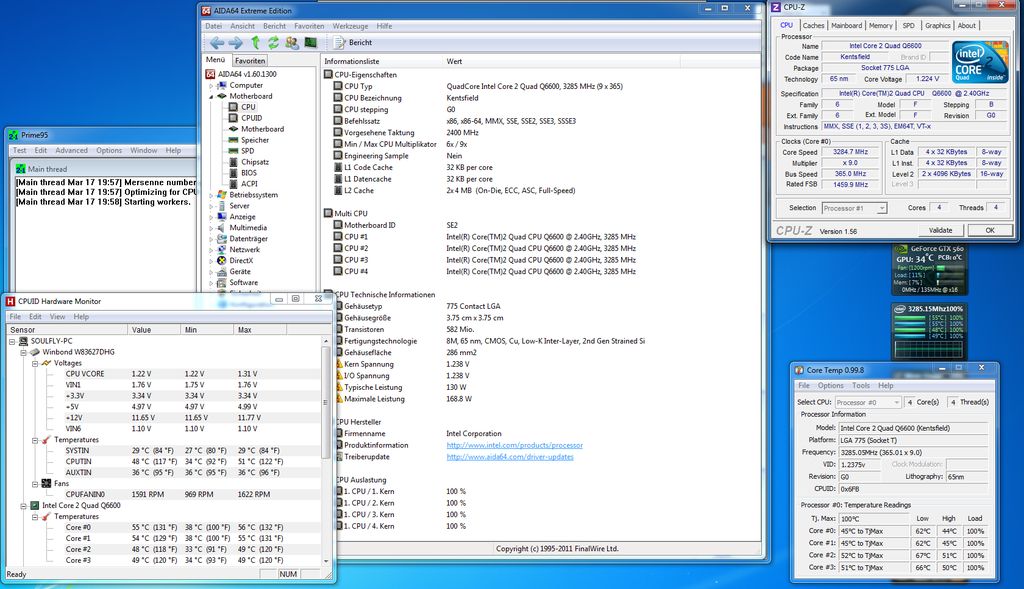Screen dimensions: 1024x589
Task: Click the green monitor icon in AIDA64 toolbar
Action: click(311, 42)
